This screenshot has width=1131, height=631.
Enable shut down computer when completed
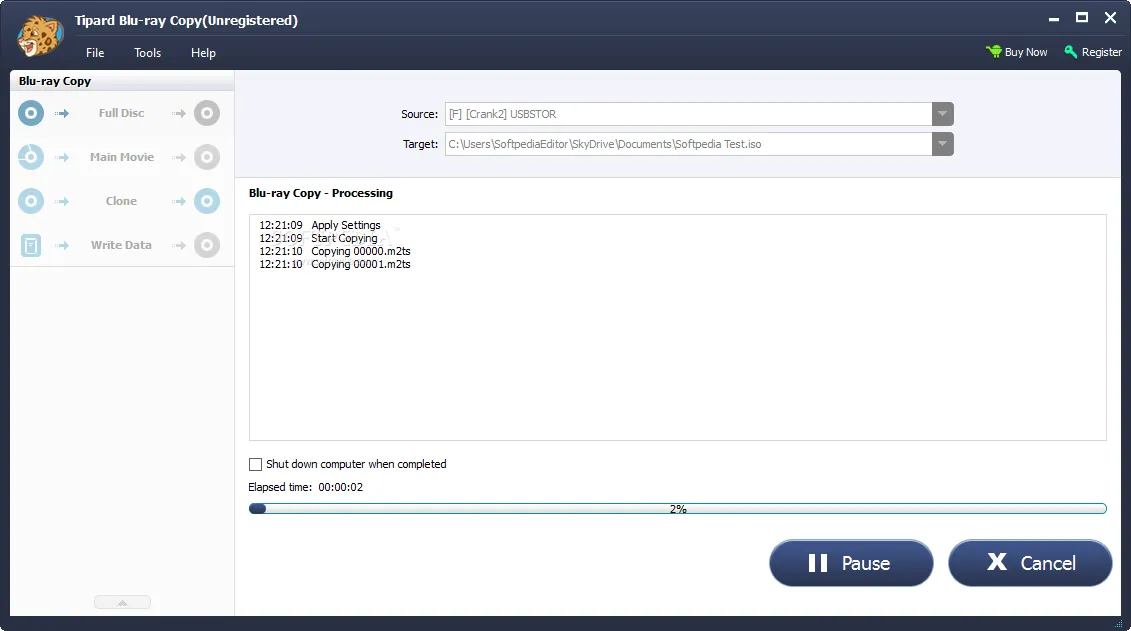click(x=255, y=464)
